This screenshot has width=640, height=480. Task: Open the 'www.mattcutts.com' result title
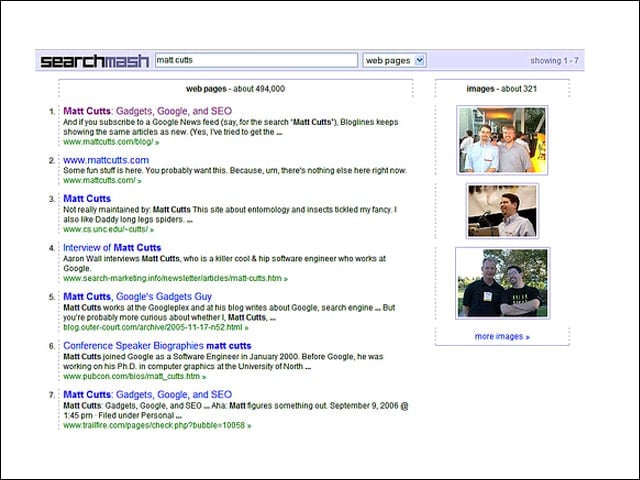click(106, 160)
